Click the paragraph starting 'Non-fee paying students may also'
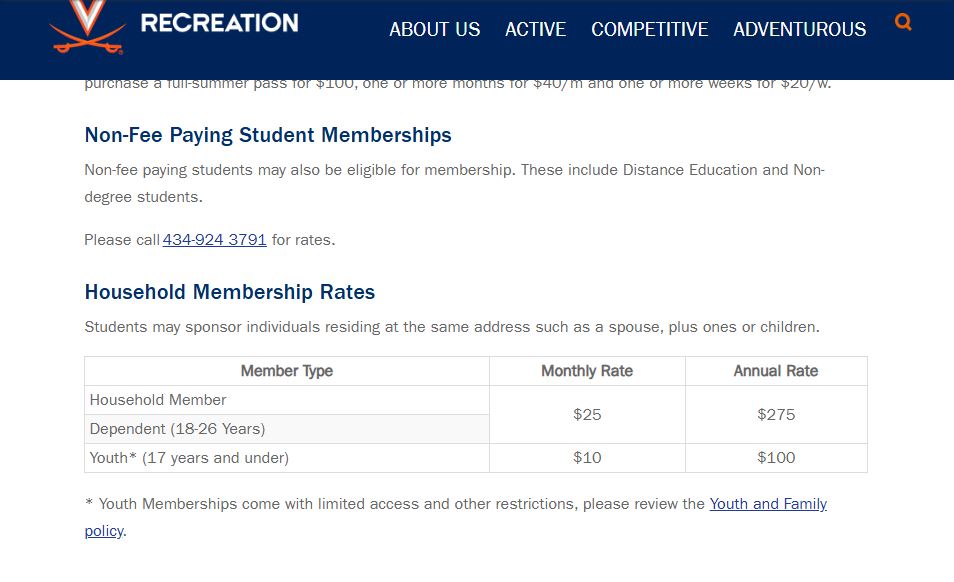Viewport: 954px width, 582px height. pos(454,183)
